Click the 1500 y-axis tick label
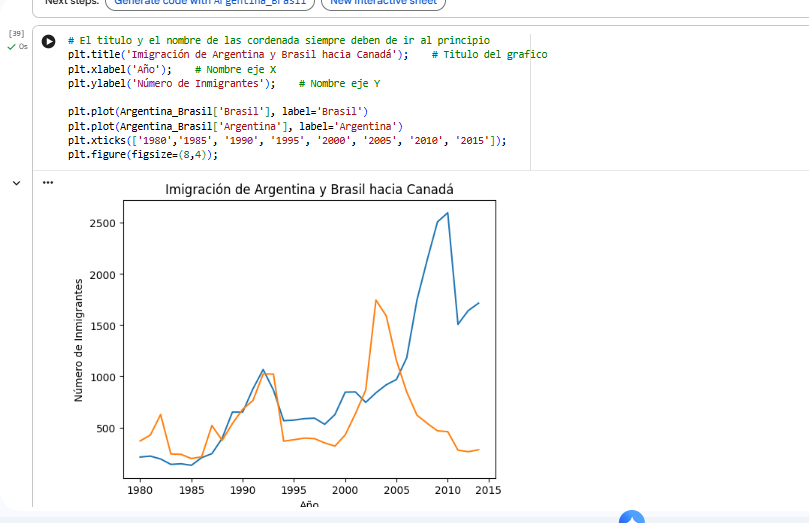Image resolution: width=809 pixels, height=523 pixels. point(103,326)
